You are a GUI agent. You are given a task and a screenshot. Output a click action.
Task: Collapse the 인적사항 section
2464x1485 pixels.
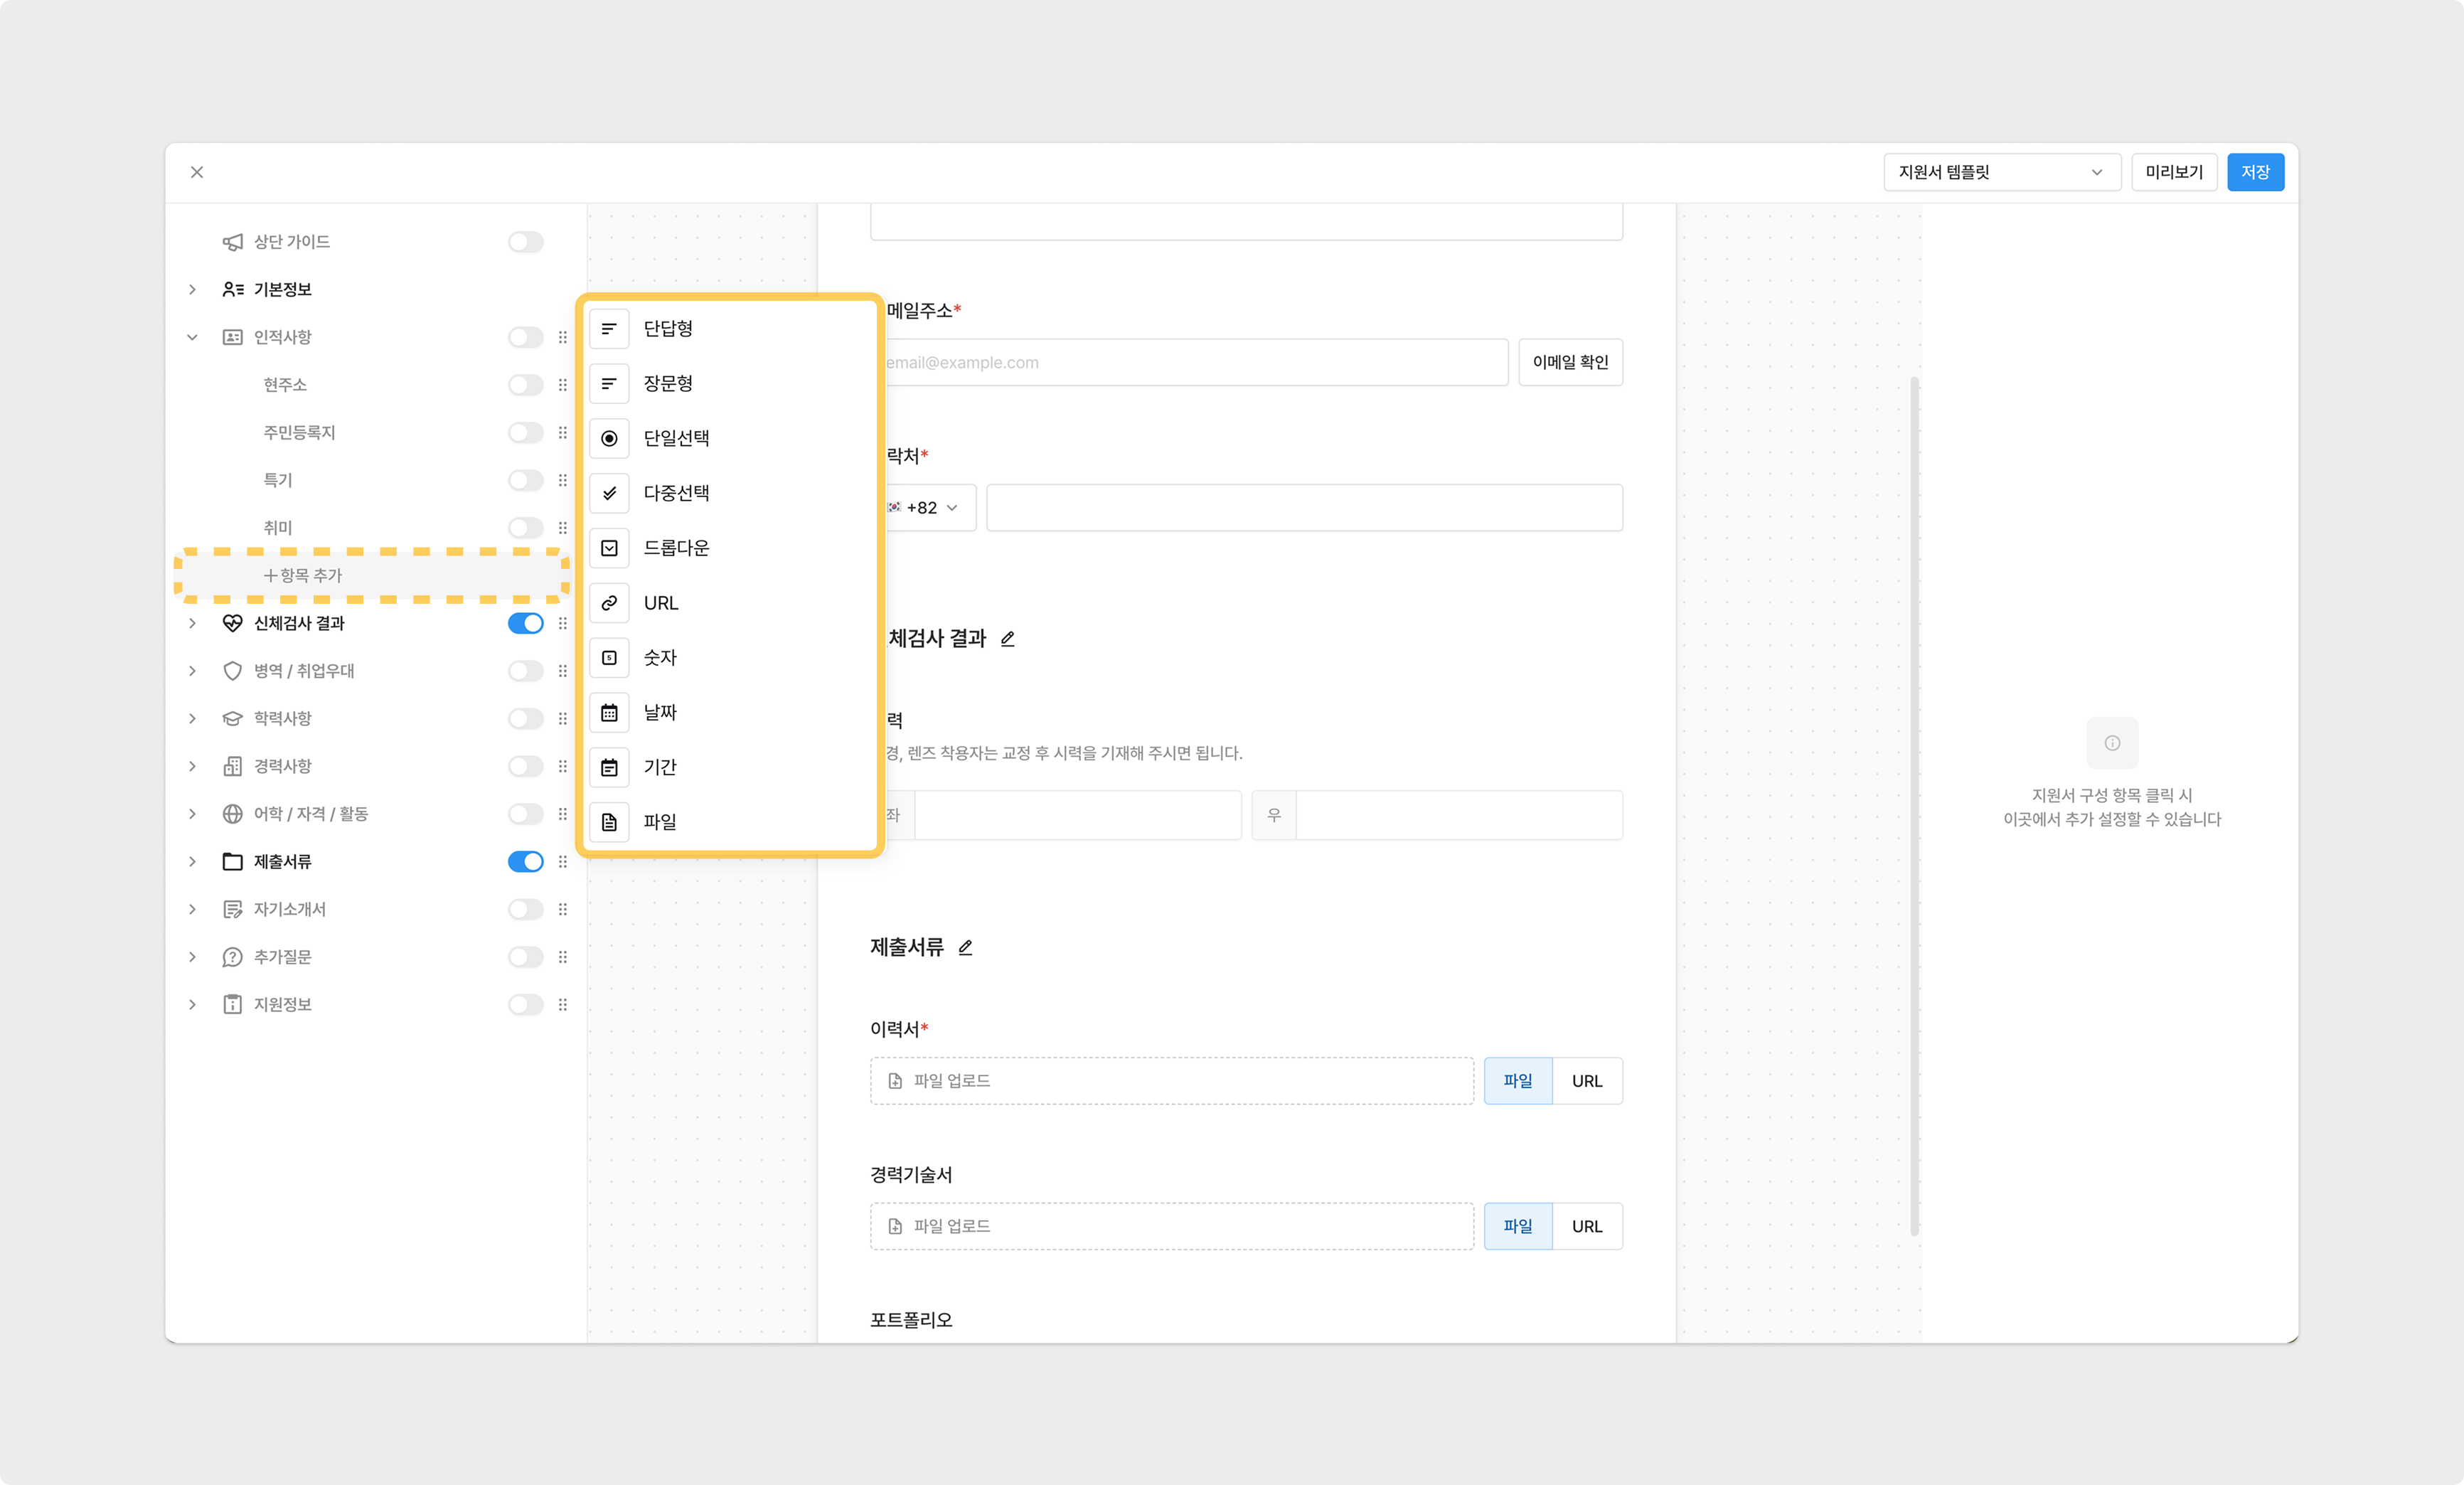pyautogui.click(x=192, y=337)
